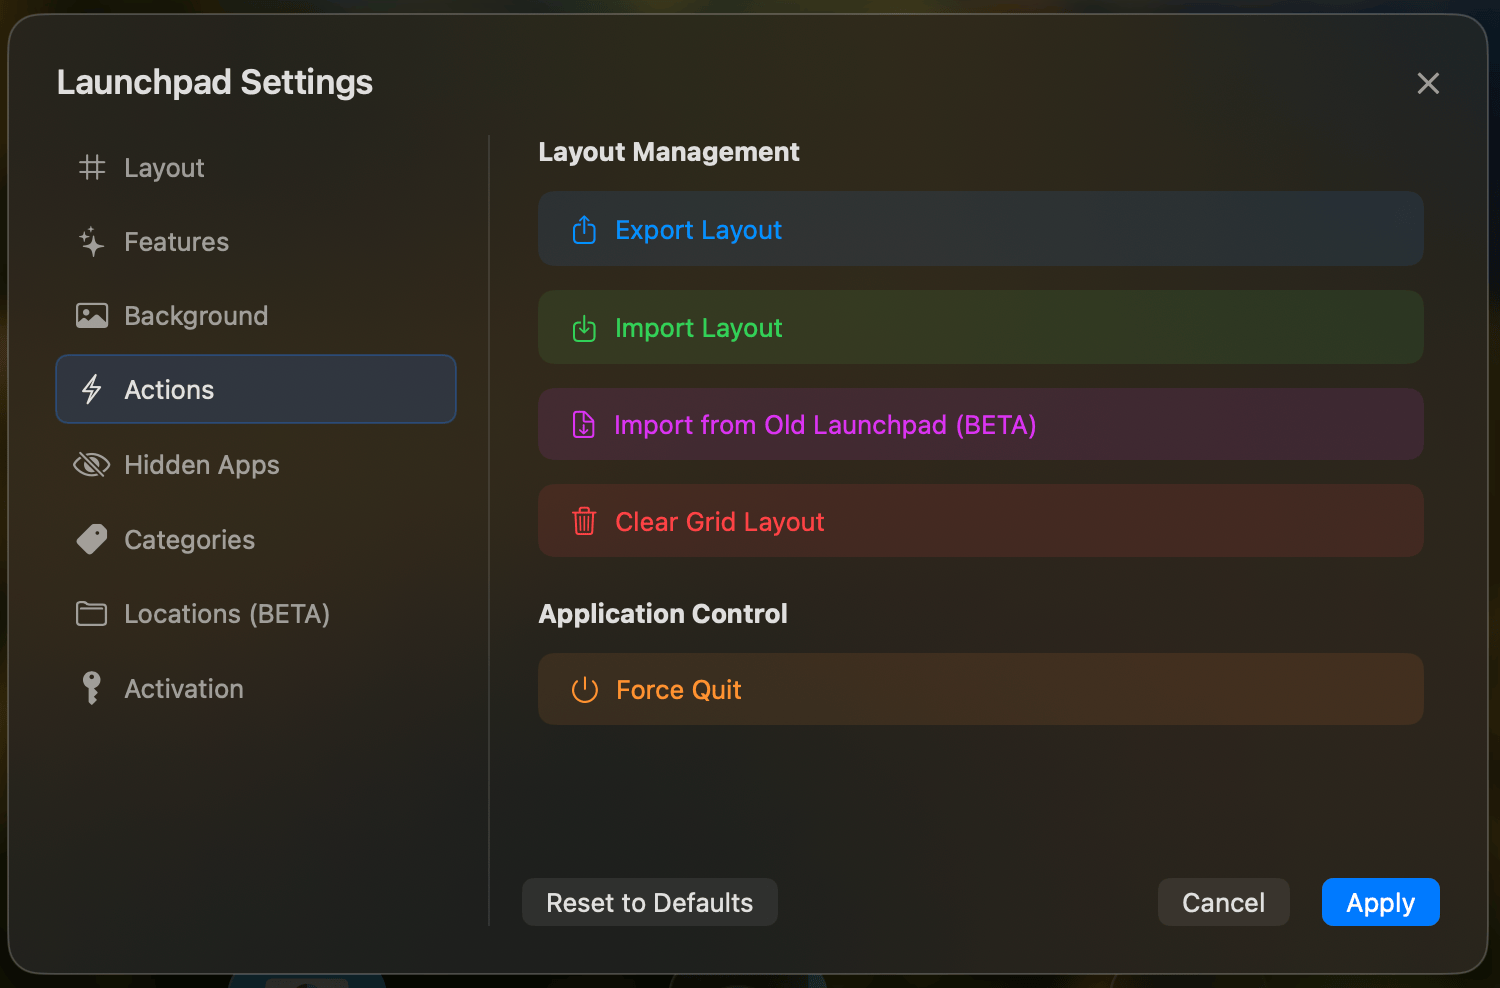Click the trash icon on Clear Grid Layout
The image size is (1500, 988).
(x=584, y=521)
